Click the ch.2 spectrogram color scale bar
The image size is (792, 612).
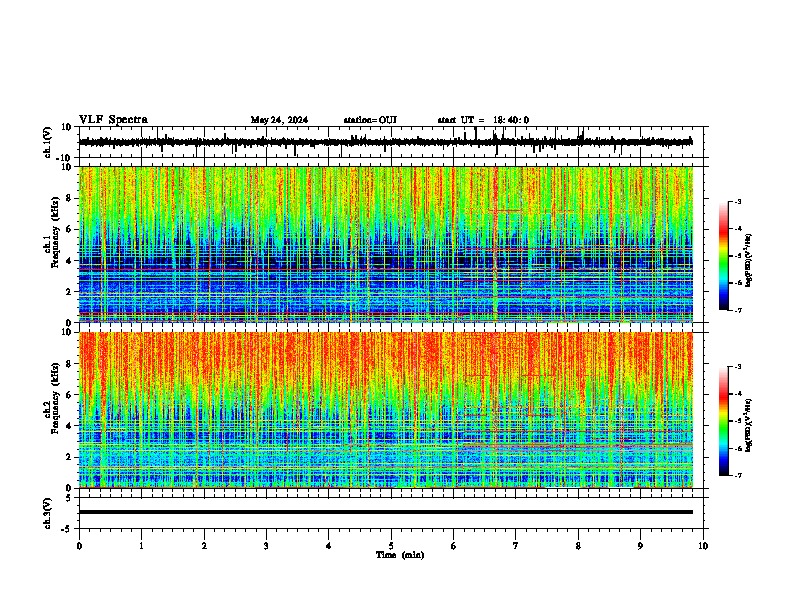723,421
